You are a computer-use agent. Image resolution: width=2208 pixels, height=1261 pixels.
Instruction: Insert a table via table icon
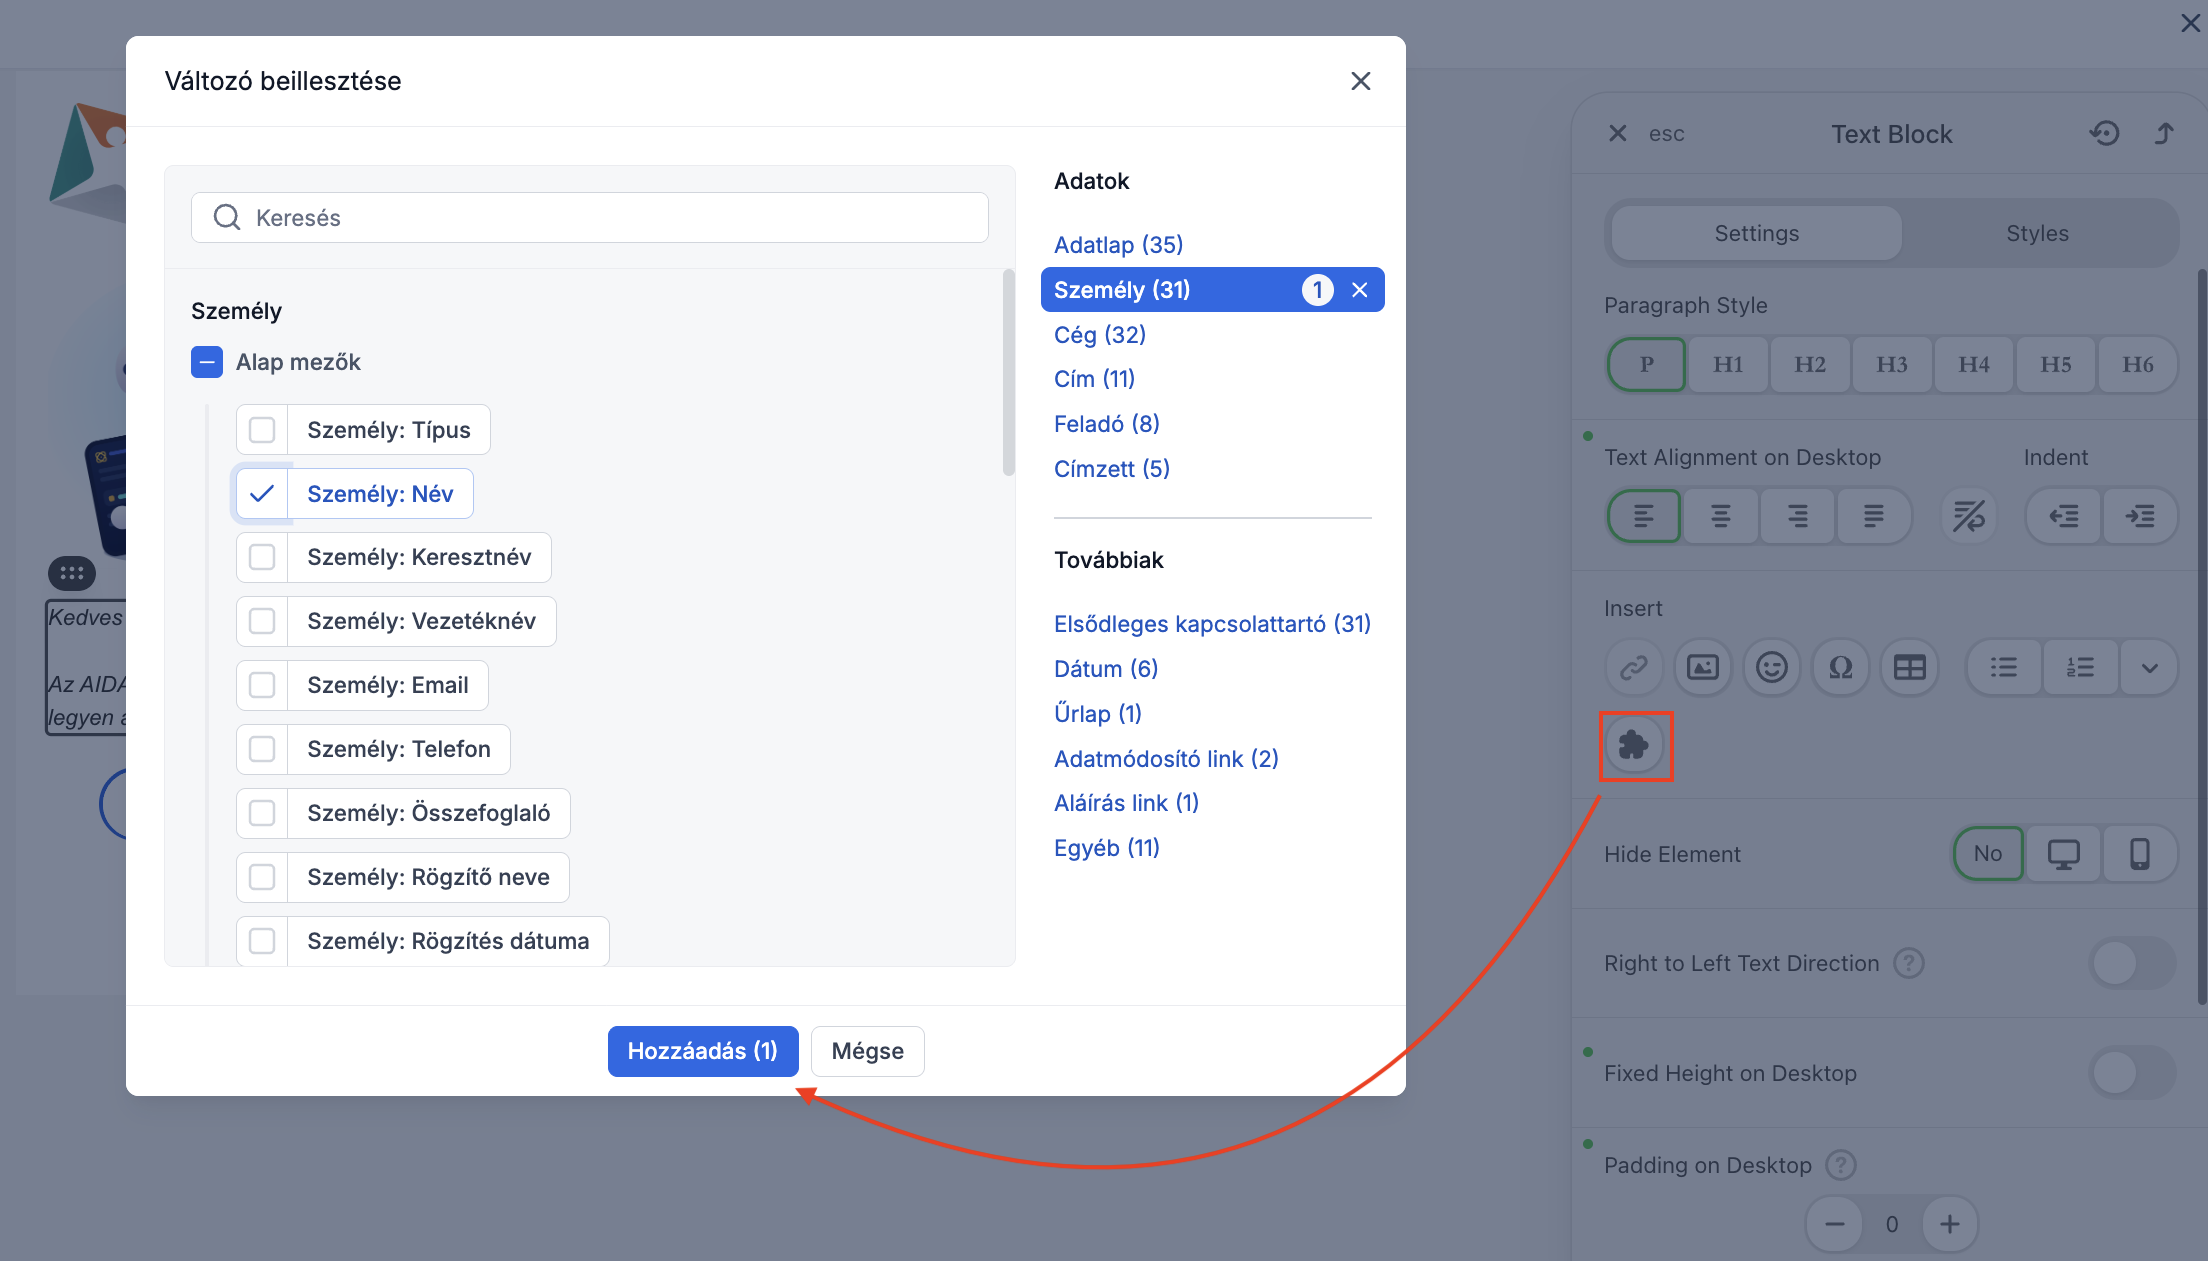coord(1910,667)
